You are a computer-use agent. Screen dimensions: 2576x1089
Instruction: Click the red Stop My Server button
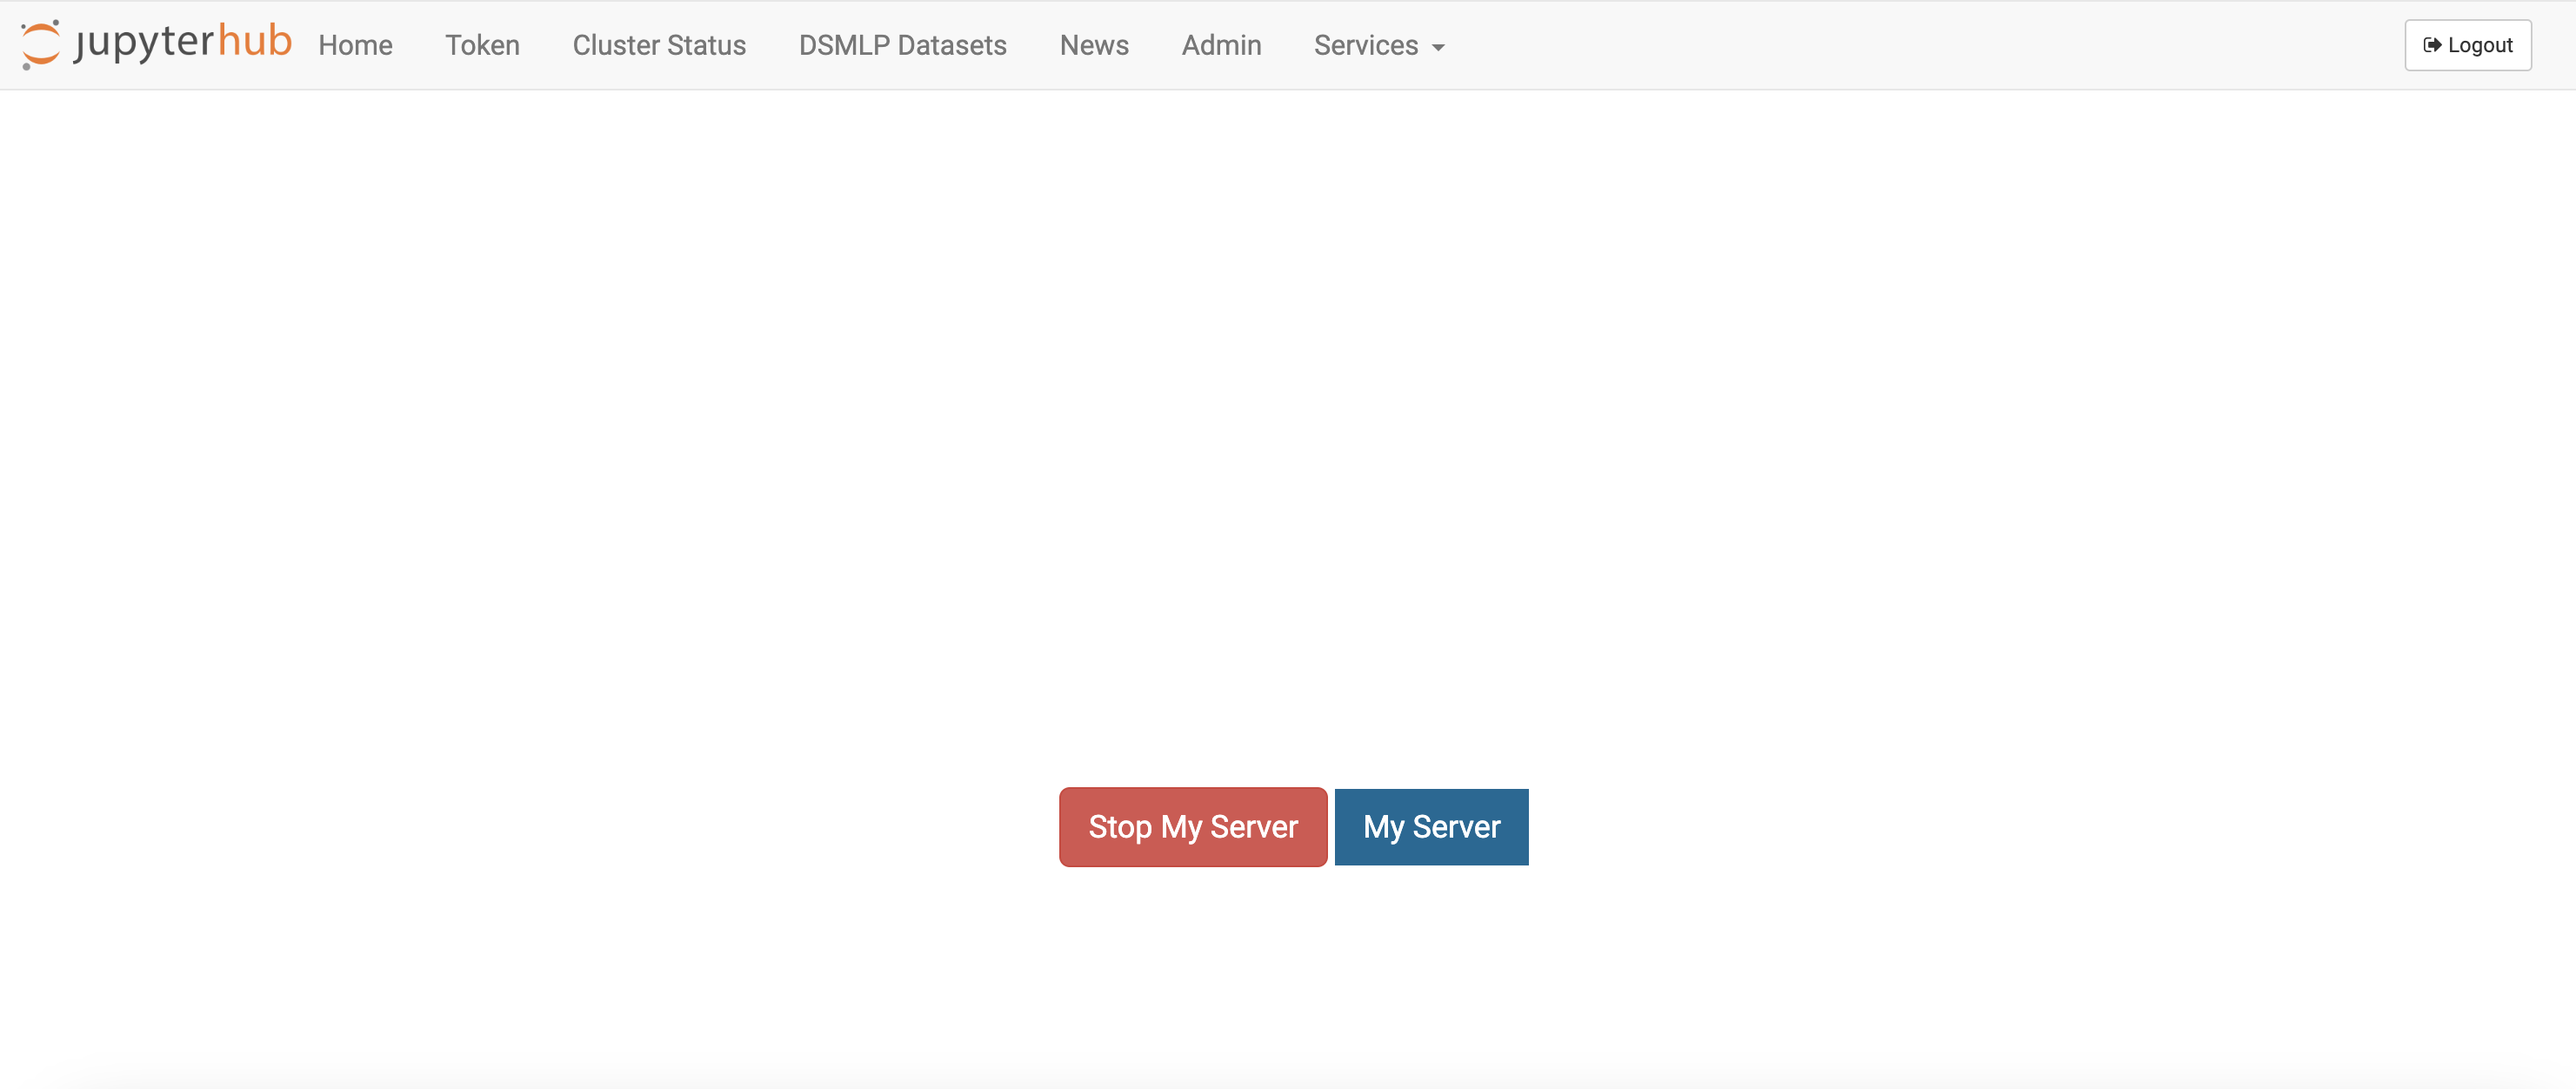coord(1193,827)
